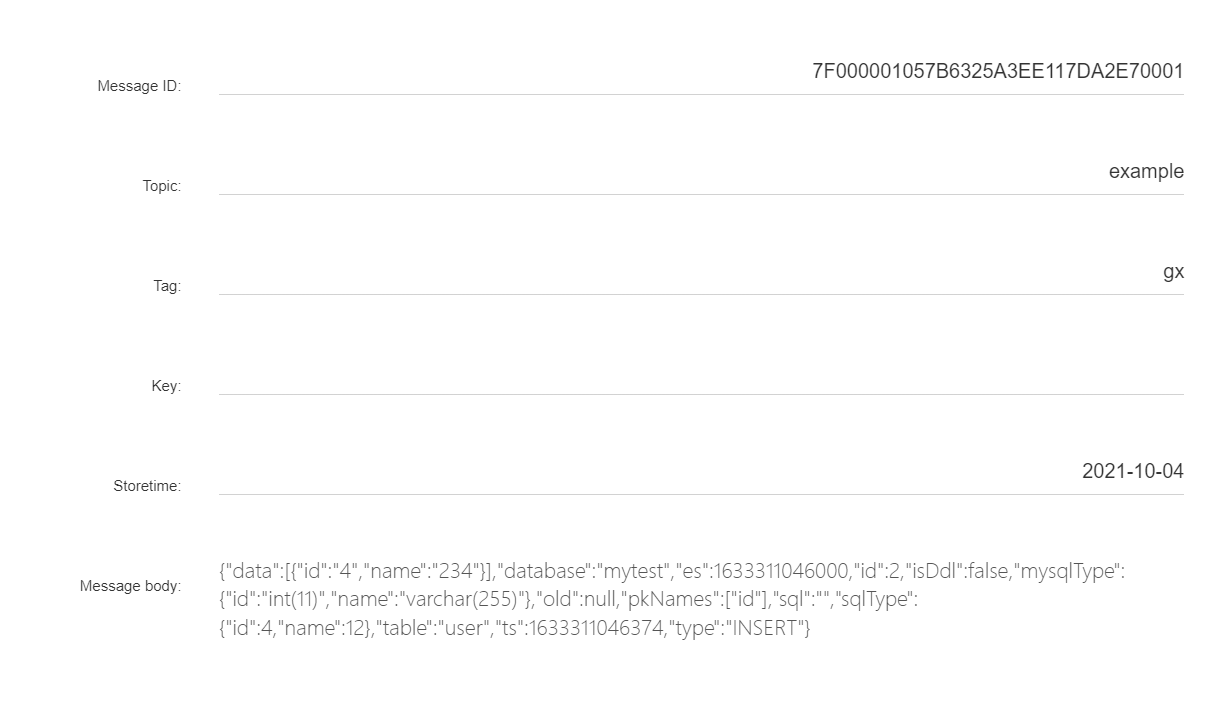Focus the Topic input field
The height and width of the screenshot is (722, 1205).
click(x=701, y=172)
